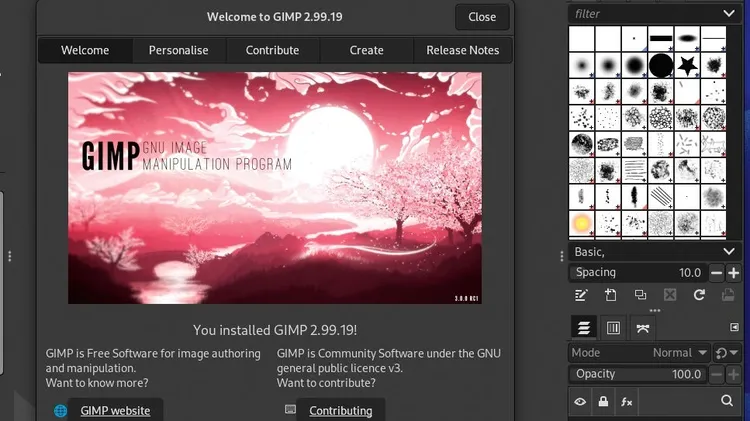Screen dimensions: 750x421
Task: Open the Release Notes tab
Action: pos(463,50)
